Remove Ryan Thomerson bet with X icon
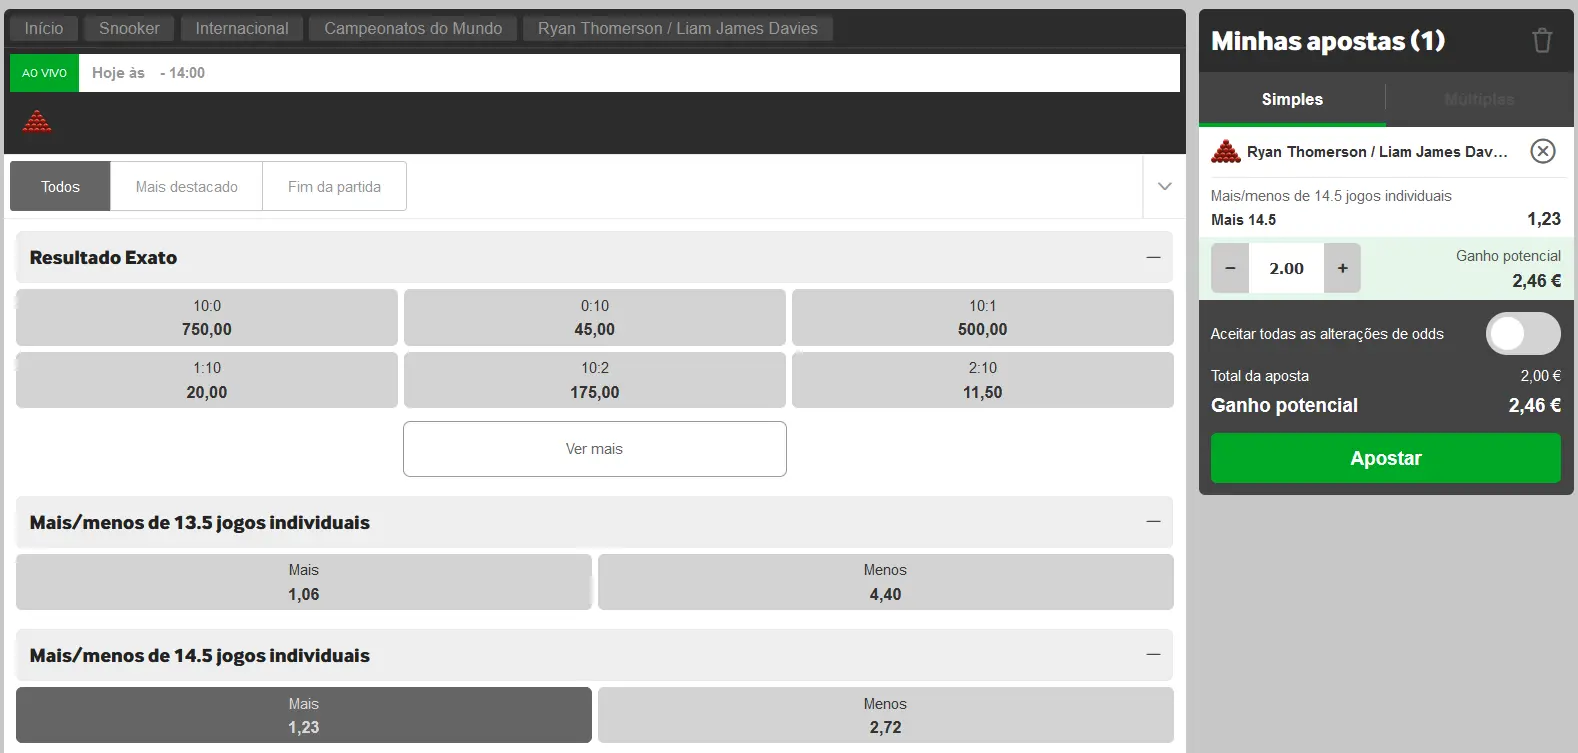 pos(1543,151)
